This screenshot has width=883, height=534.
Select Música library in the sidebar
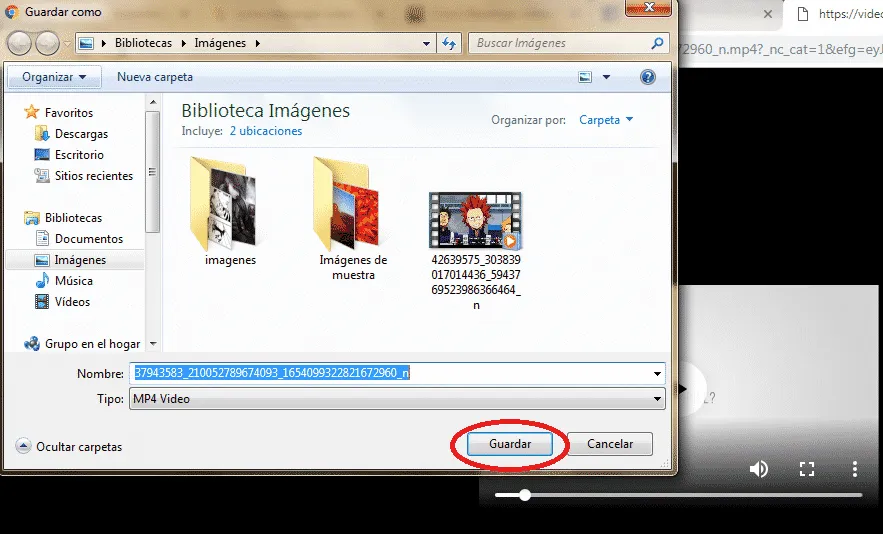[73, 281]
